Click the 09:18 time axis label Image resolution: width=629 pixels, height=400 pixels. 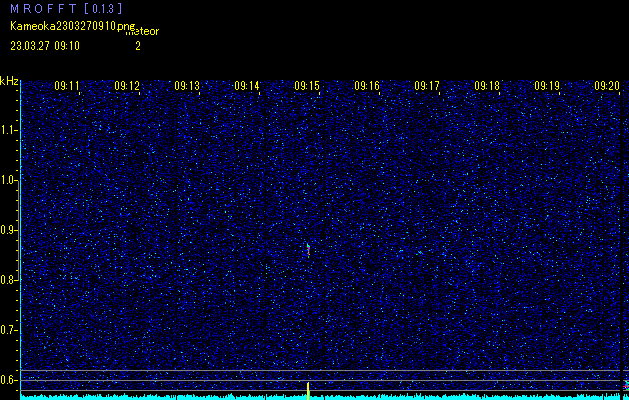pyautogui.click(x=487, y=86)
